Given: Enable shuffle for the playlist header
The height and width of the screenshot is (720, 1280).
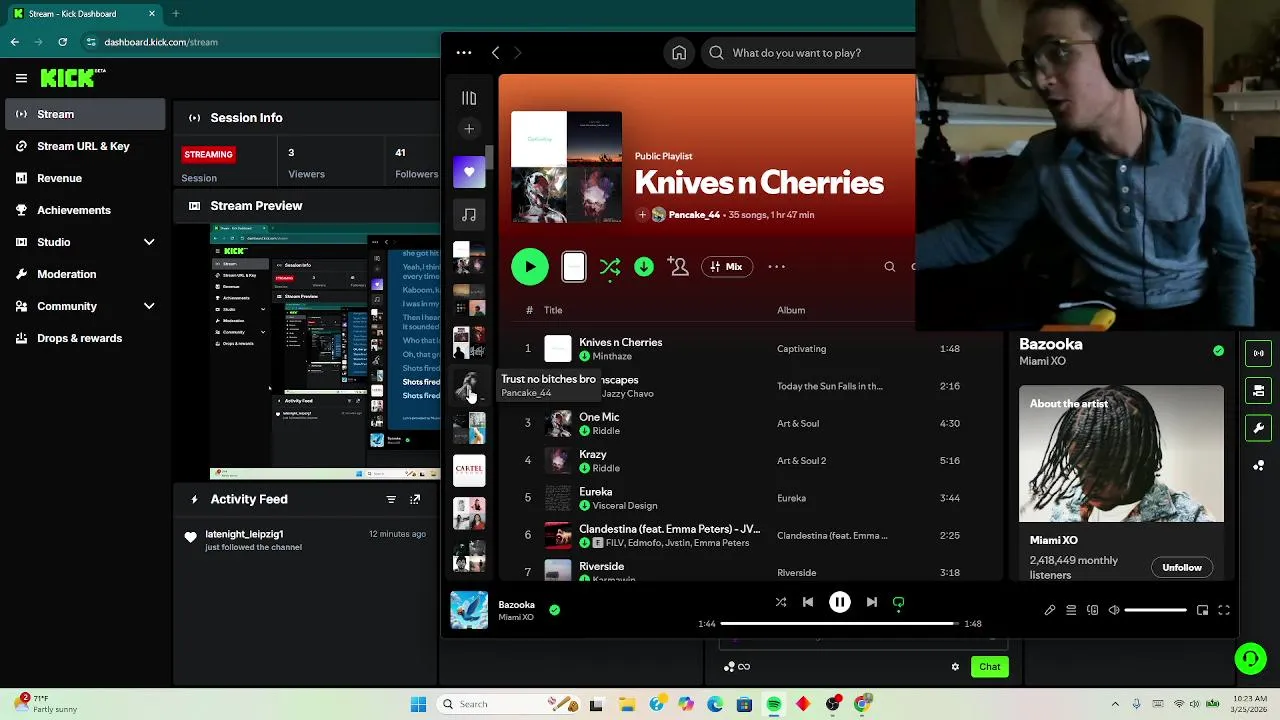Looking at the screenshot, I should click(x=609, y=267).
